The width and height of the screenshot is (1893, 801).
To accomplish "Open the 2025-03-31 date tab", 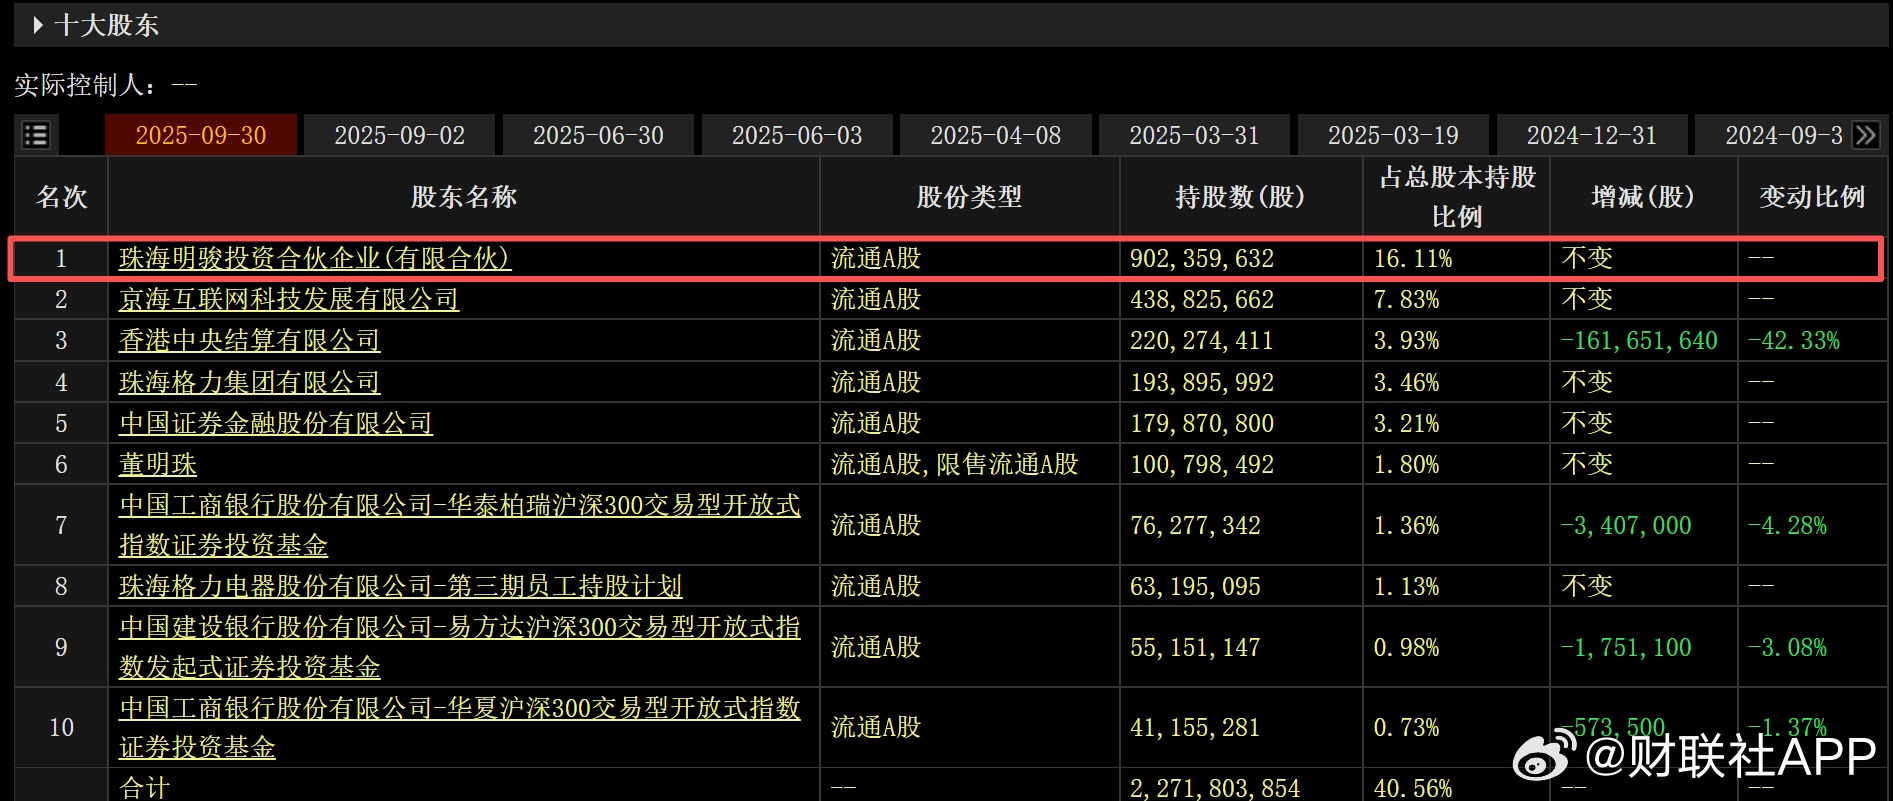I will click(1194, 135).
